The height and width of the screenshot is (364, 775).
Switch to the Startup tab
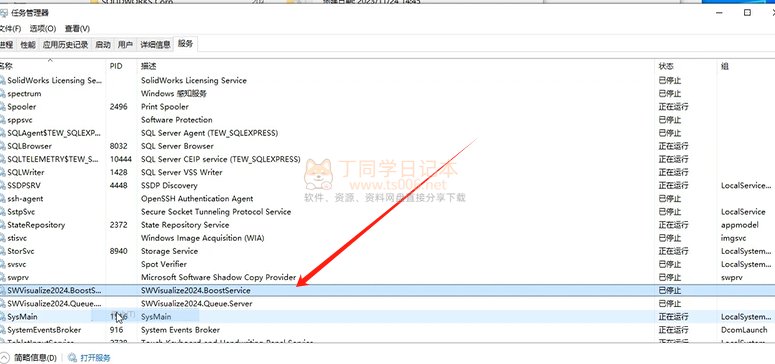pyautogui.click(x=103, y=45)
